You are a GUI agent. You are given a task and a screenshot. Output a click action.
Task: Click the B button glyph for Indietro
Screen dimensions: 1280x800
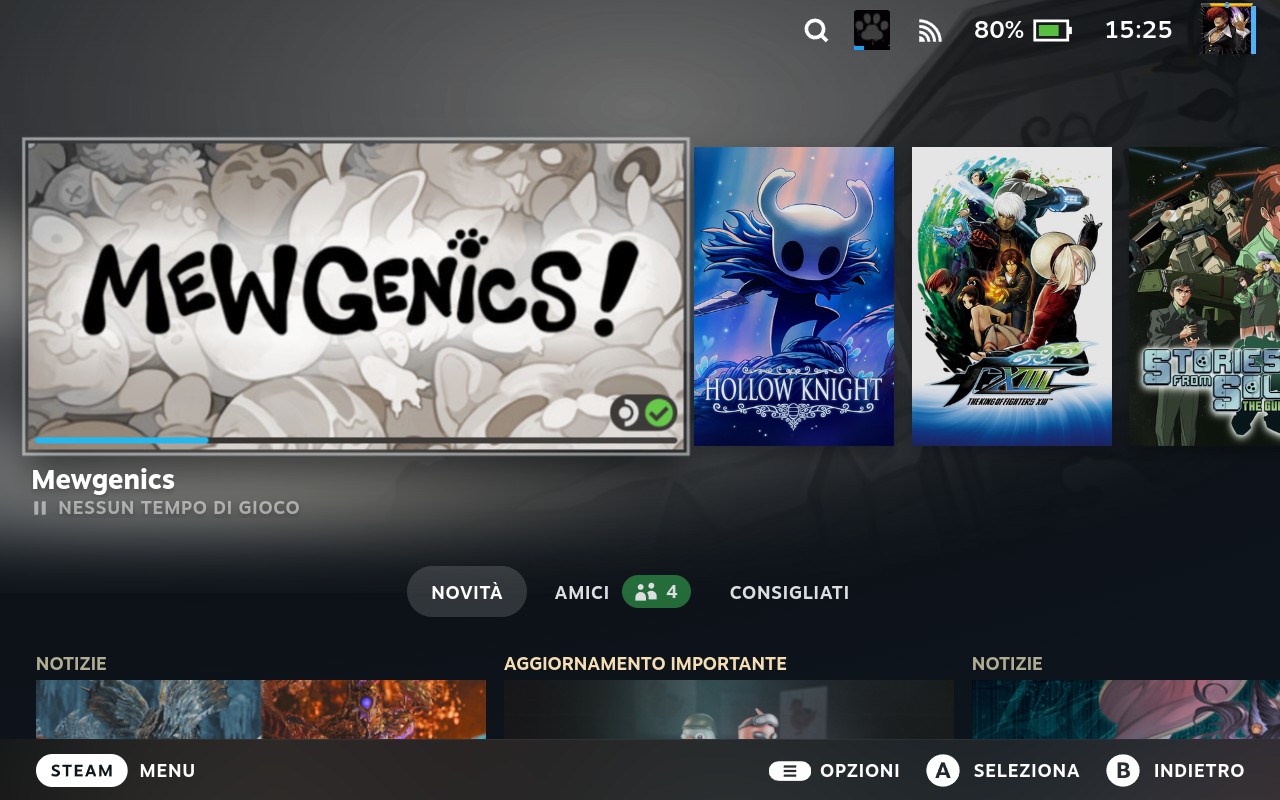coord(1123,771)
